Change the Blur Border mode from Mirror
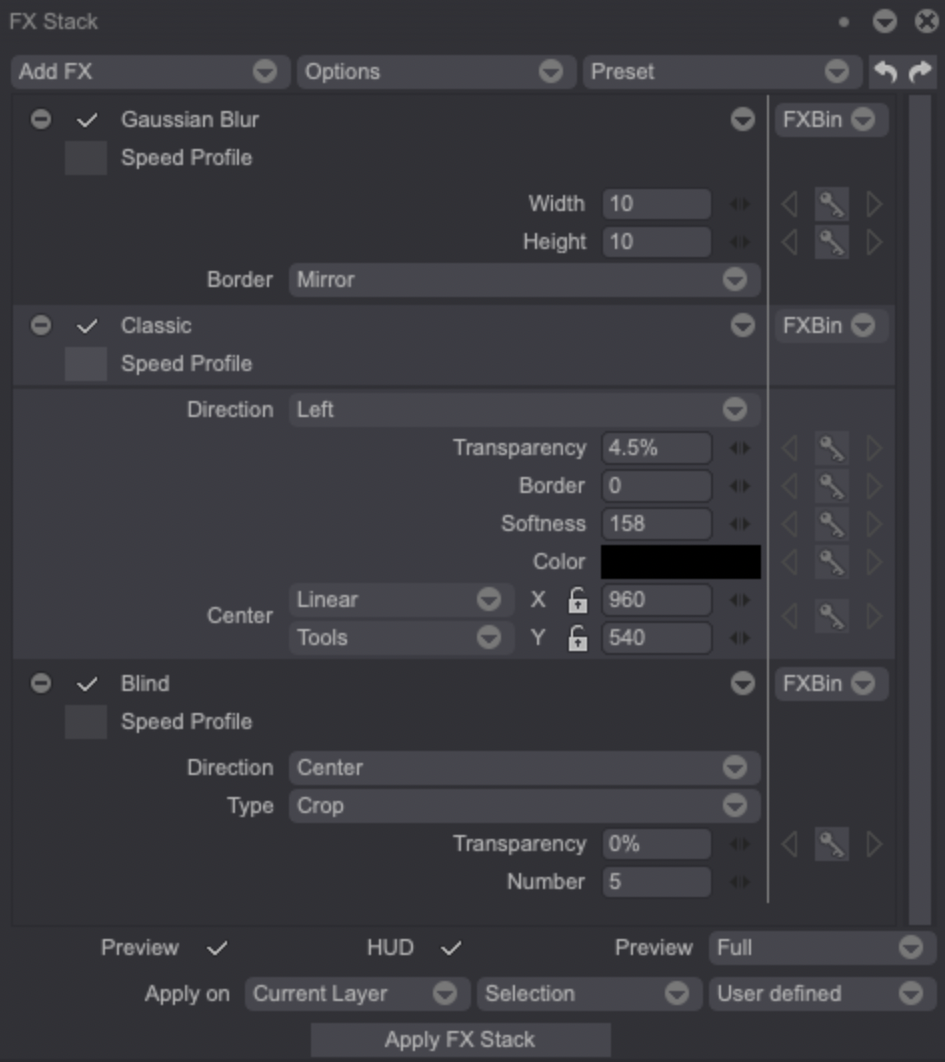945x1062 pixels. pos(524,280)
